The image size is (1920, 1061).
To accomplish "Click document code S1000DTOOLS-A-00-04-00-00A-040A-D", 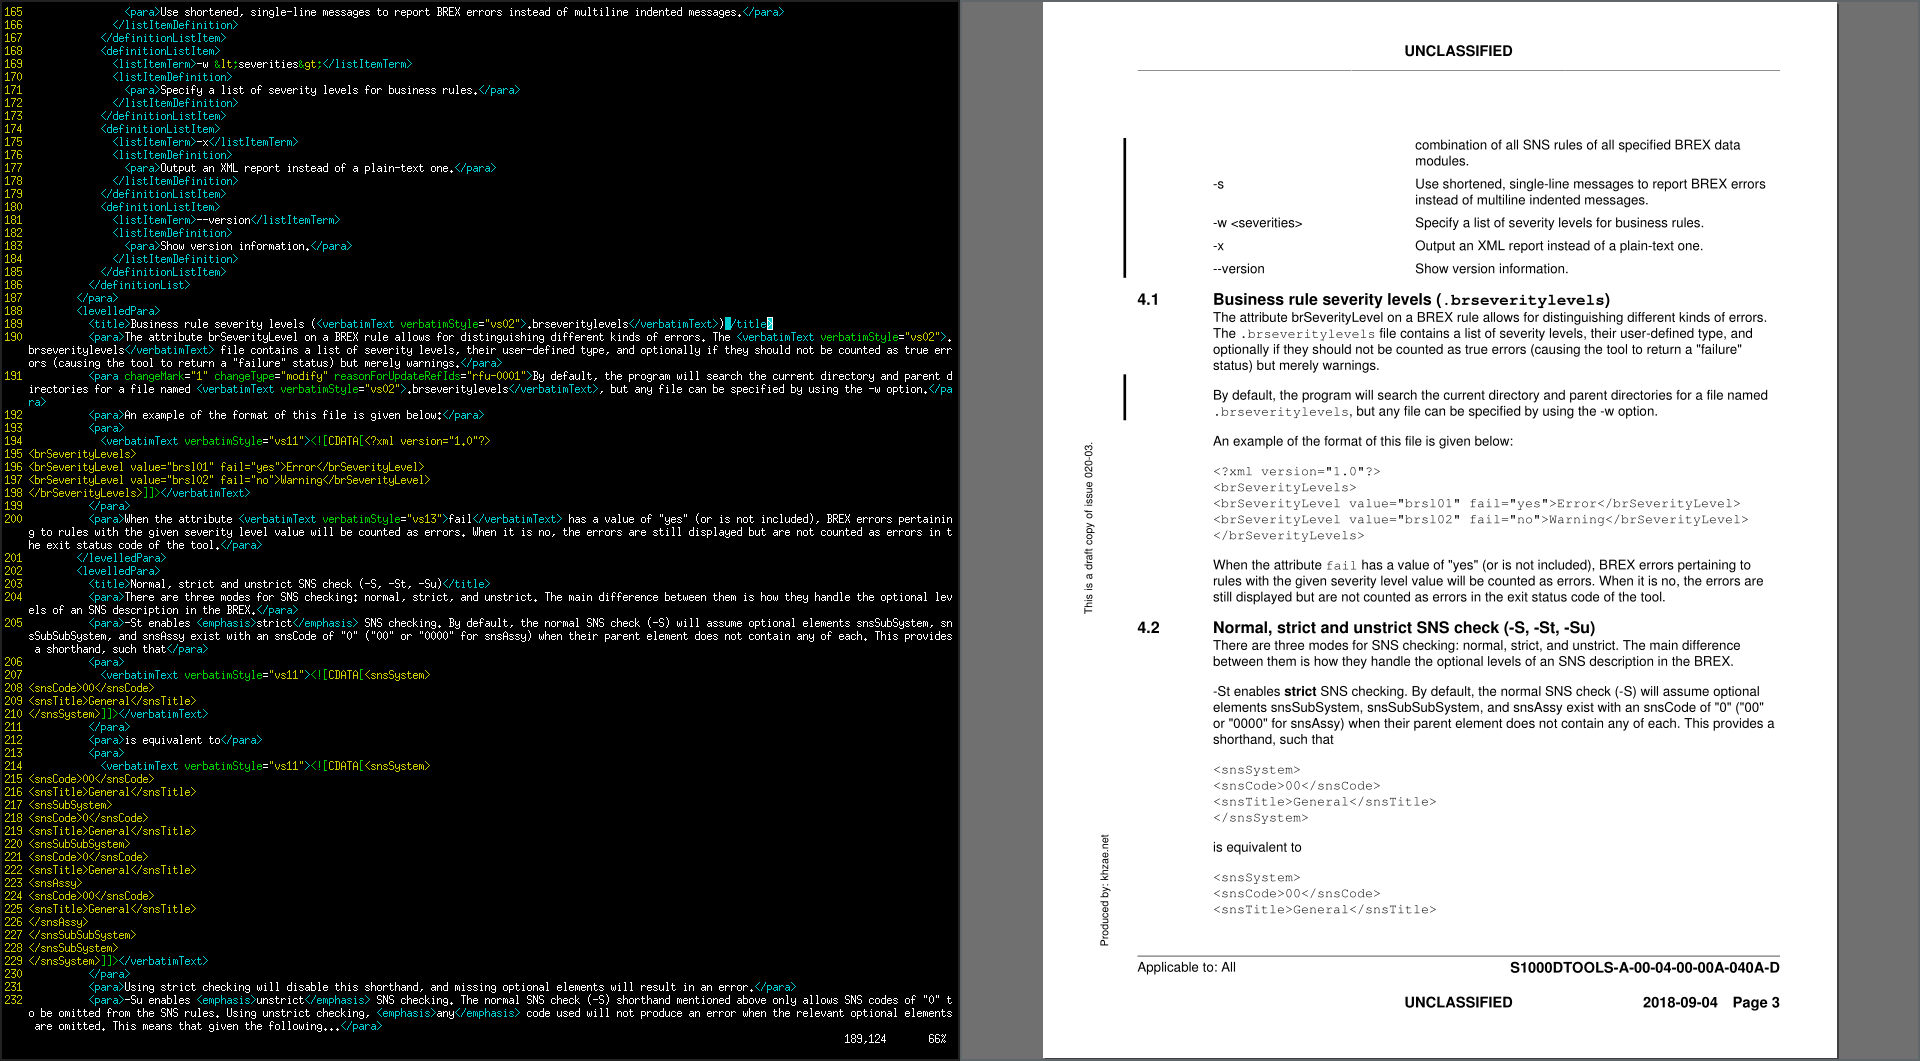I will coord(1644,967).
